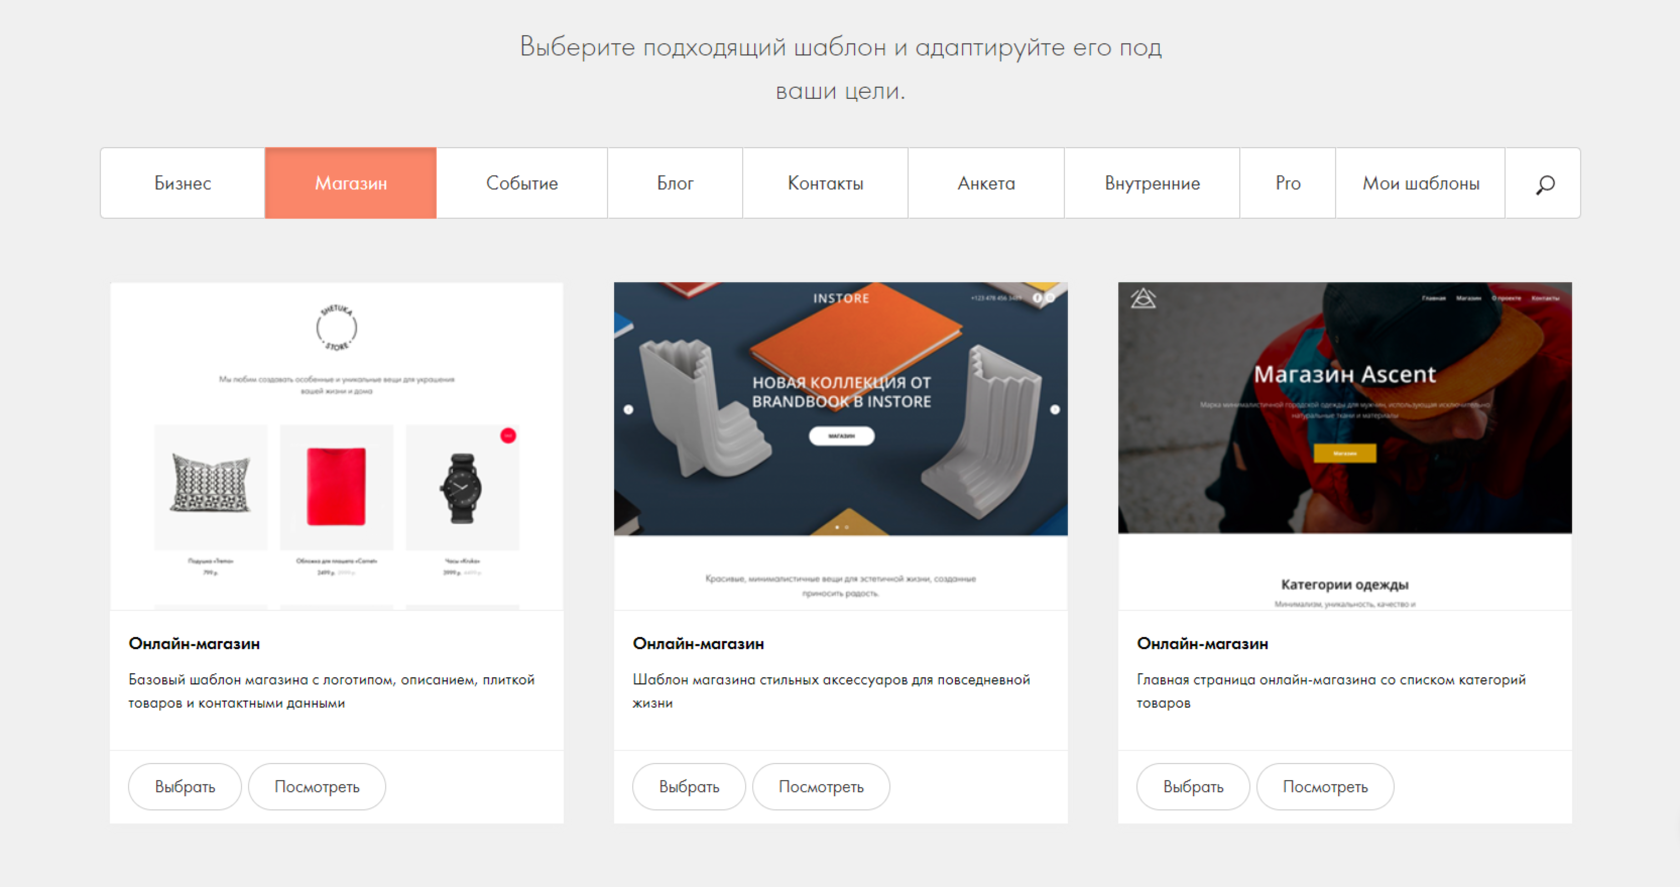This screenshot has width=1680, height=887.
Task: Click the red badge on the watch product
Action: [x=508, y=435]
